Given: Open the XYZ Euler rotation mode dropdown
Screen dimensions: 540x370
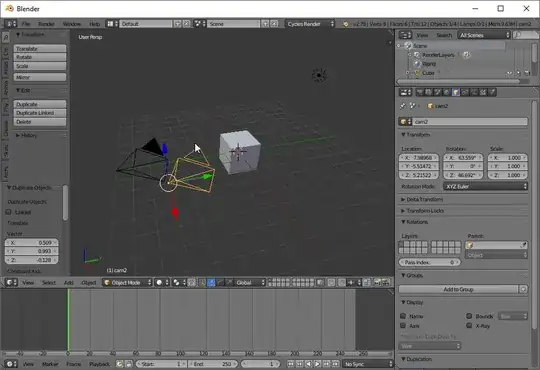Looking at the screenshot, I should (x=485, y=186).
